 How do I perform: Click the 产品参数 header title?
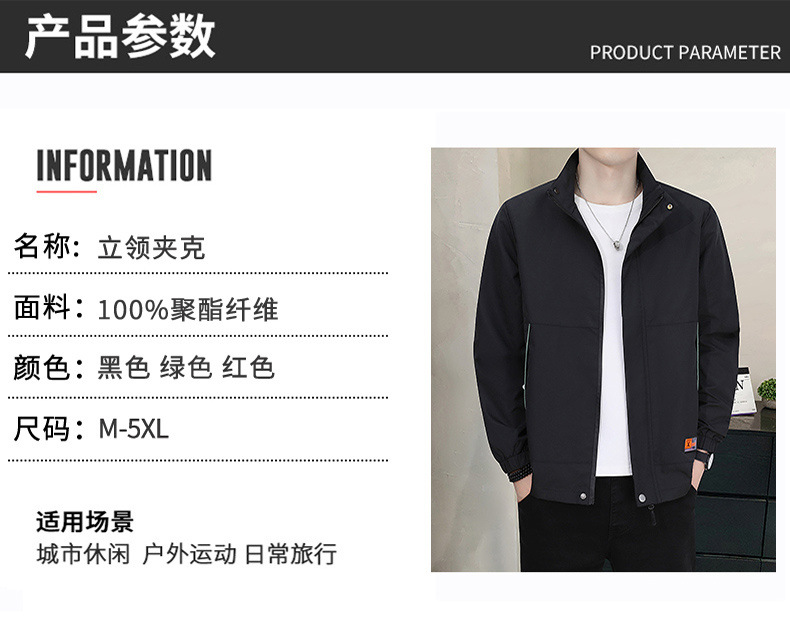click(120, 36)
